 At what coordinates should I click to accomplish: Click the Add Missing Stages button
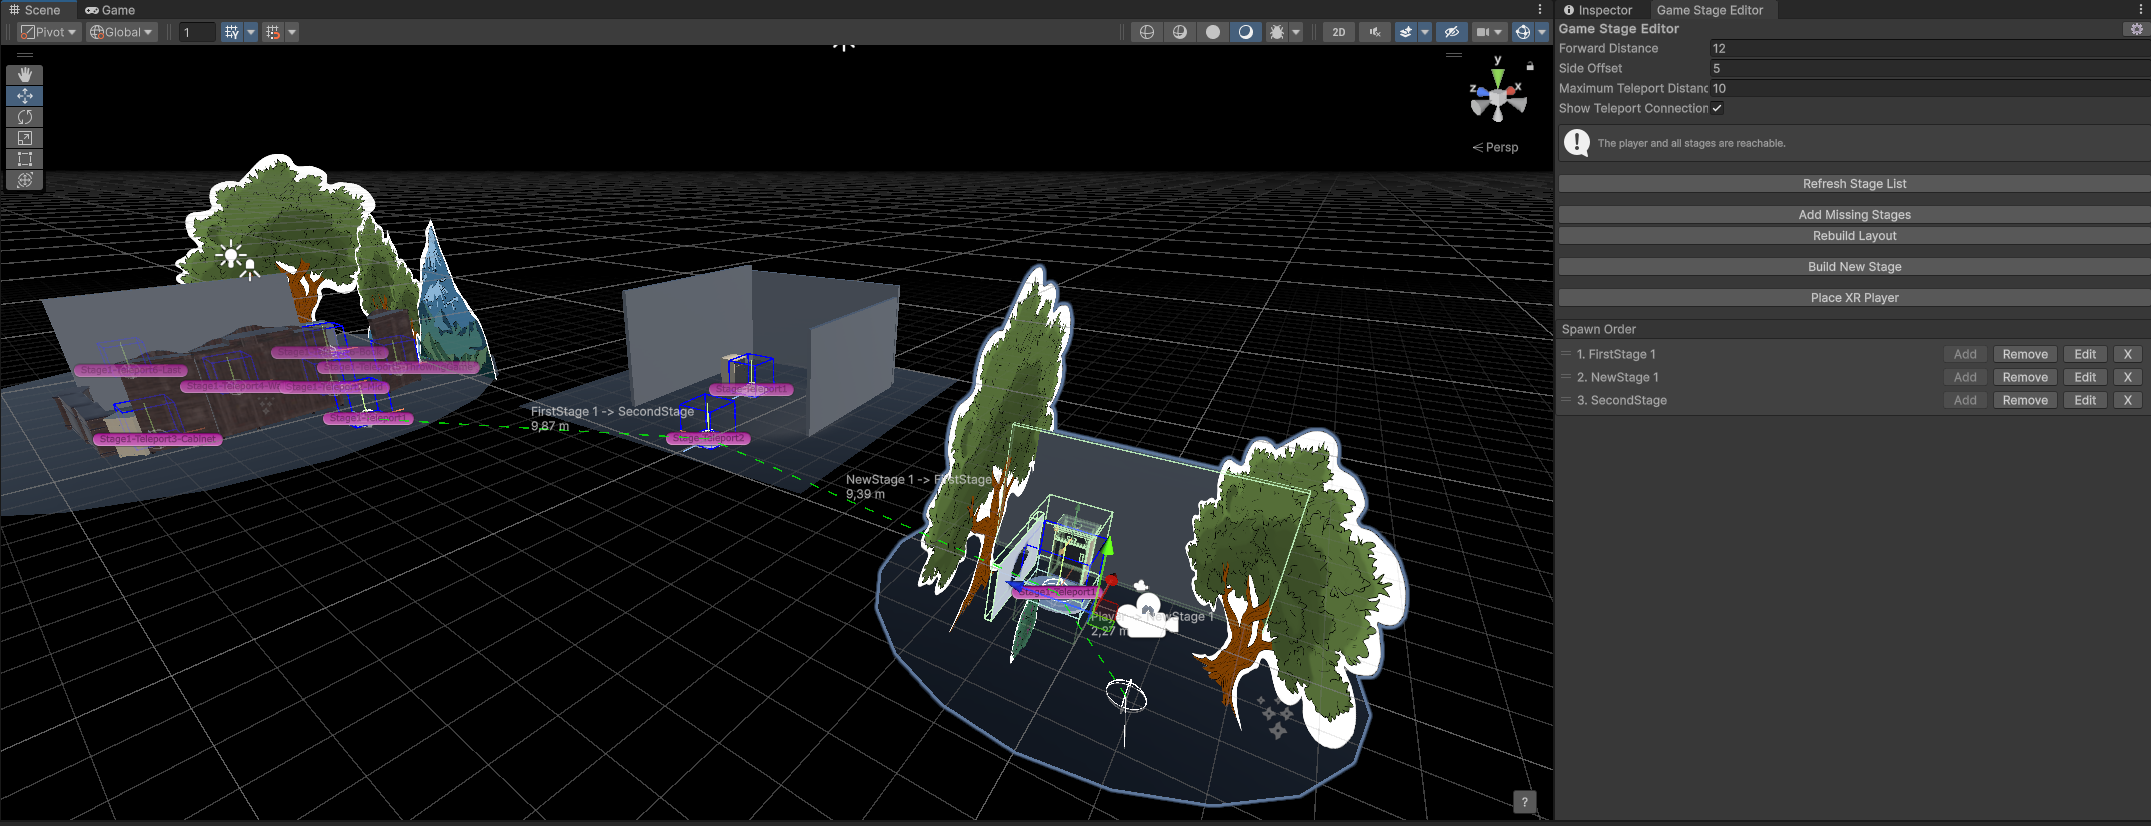[x=1854, y=215]
